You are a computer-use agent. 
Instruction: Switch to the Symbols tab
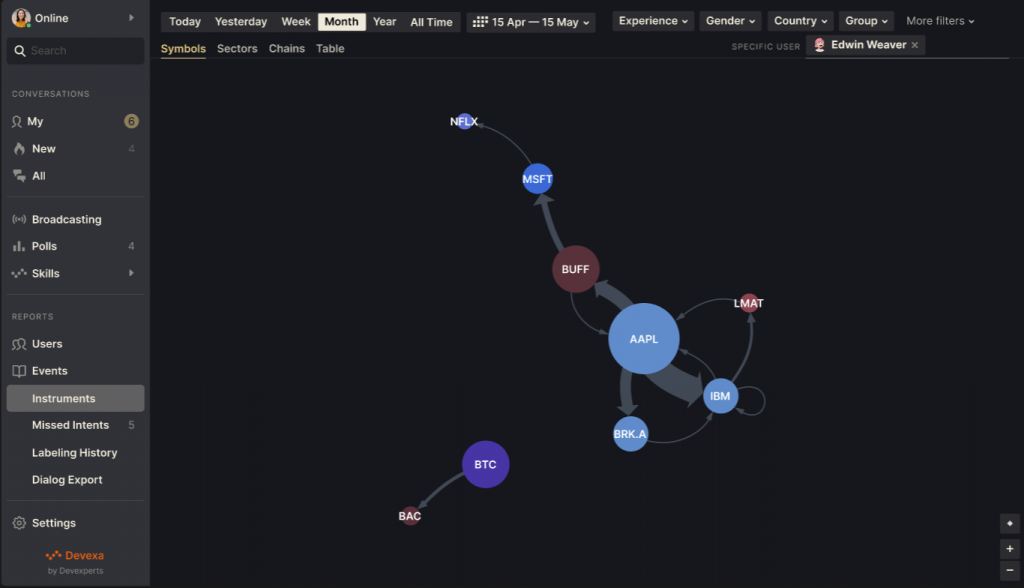[183, 48]
